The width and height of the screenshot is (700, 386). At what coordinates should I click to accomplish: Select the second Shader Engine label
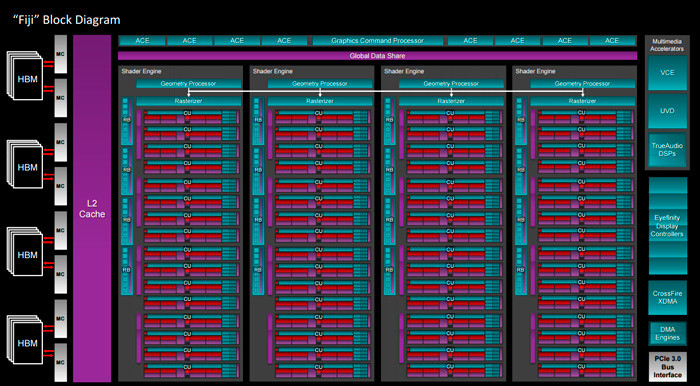pyautogui.click(x=273, y=71)
